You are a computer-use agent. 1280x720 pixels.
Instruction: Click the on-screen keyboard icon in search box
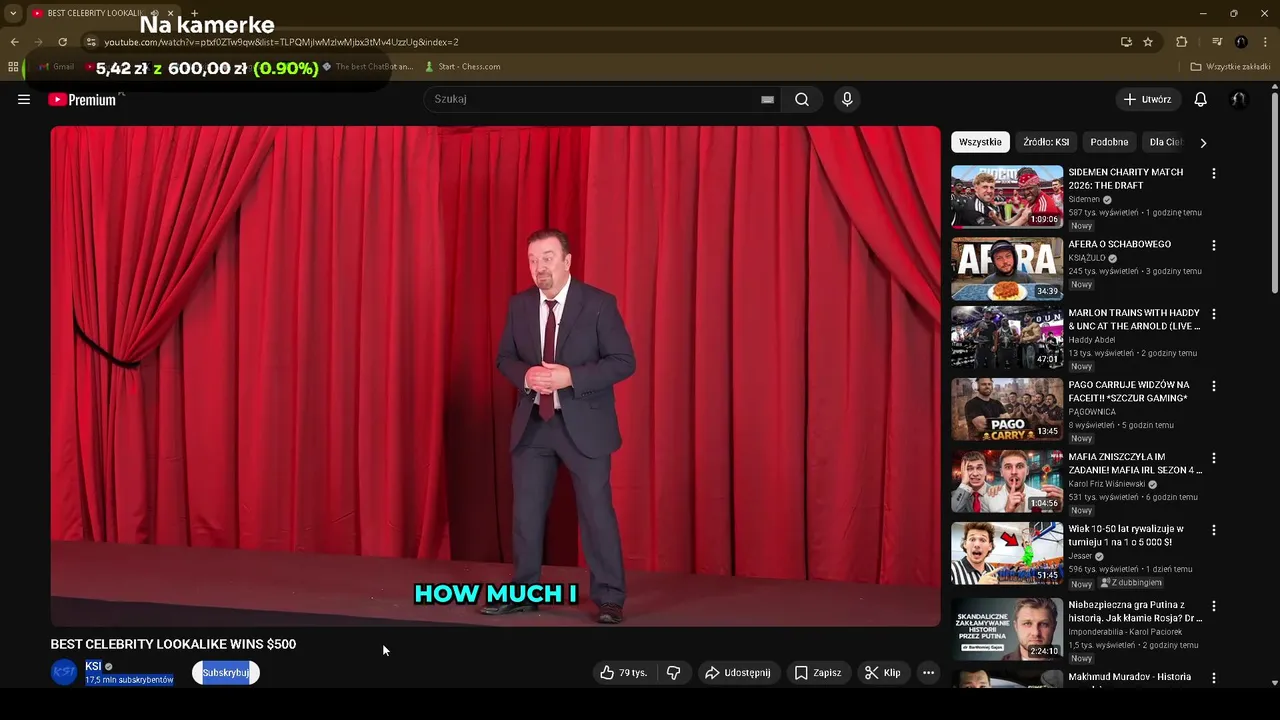tap(767, 99)
